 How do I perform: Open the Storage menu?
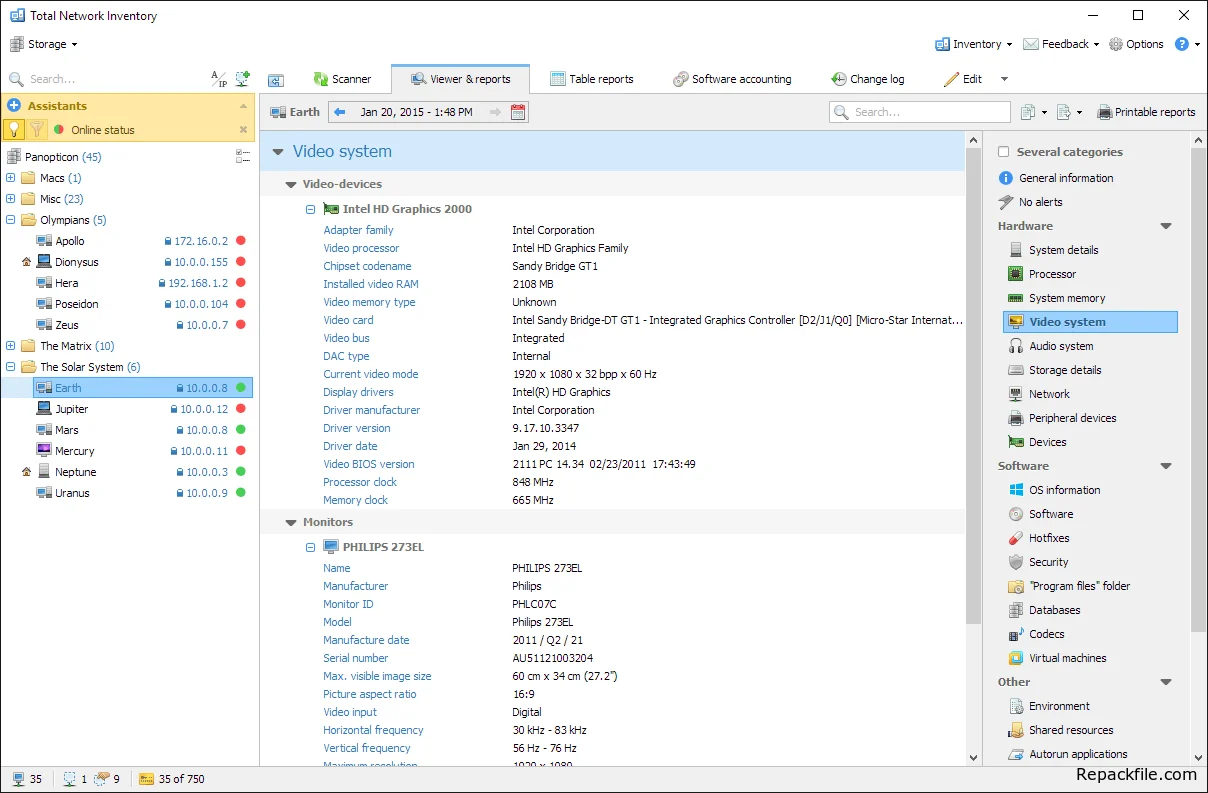43,44
